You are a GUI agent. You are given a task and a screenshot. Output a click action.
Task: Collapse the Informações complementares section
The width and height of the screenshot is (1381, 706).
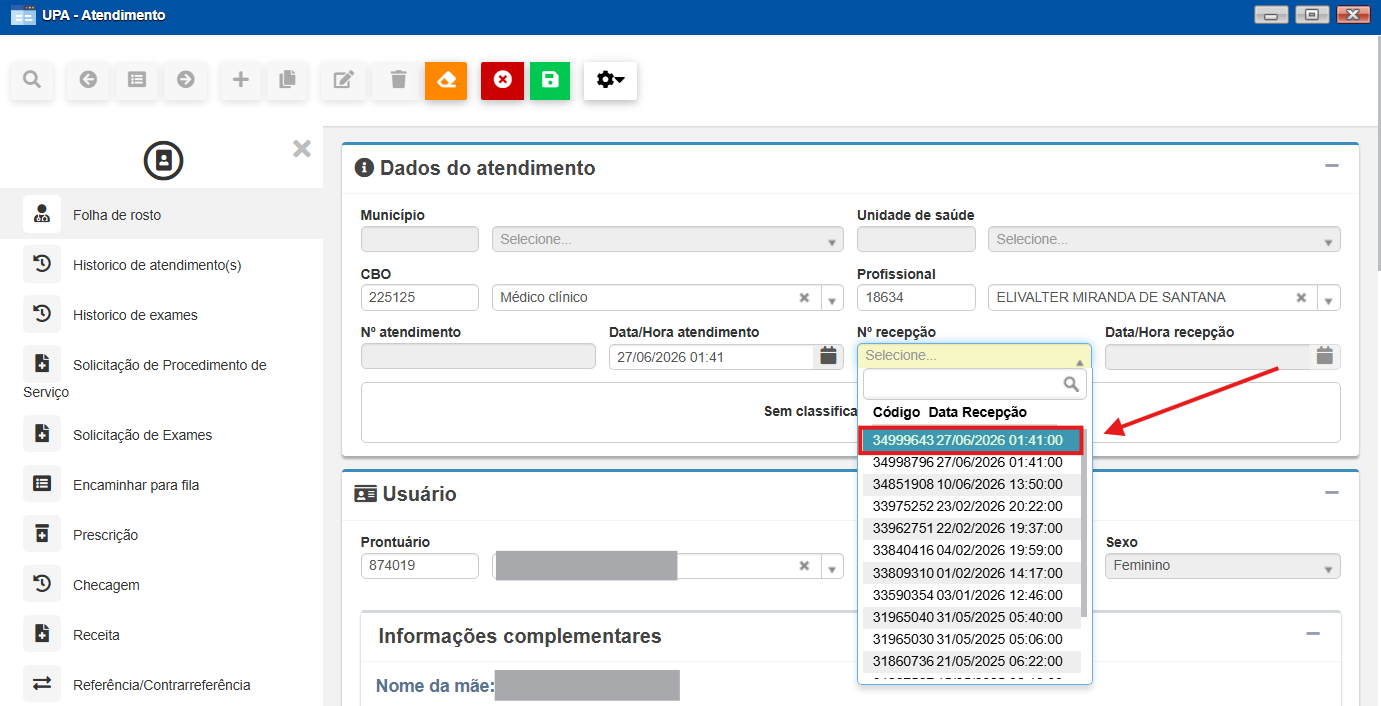click(1313, 634)
